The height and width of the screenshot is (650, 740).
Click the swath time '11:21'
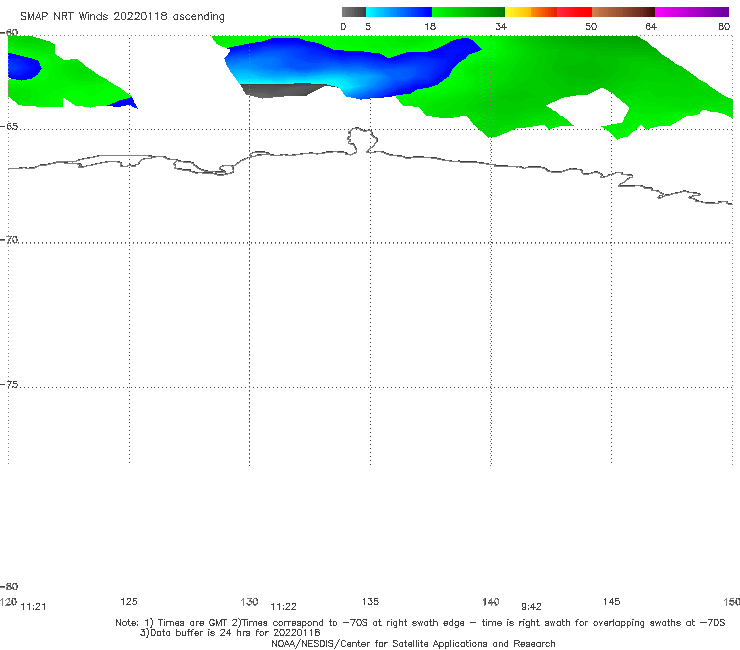[x=34, y=607]
